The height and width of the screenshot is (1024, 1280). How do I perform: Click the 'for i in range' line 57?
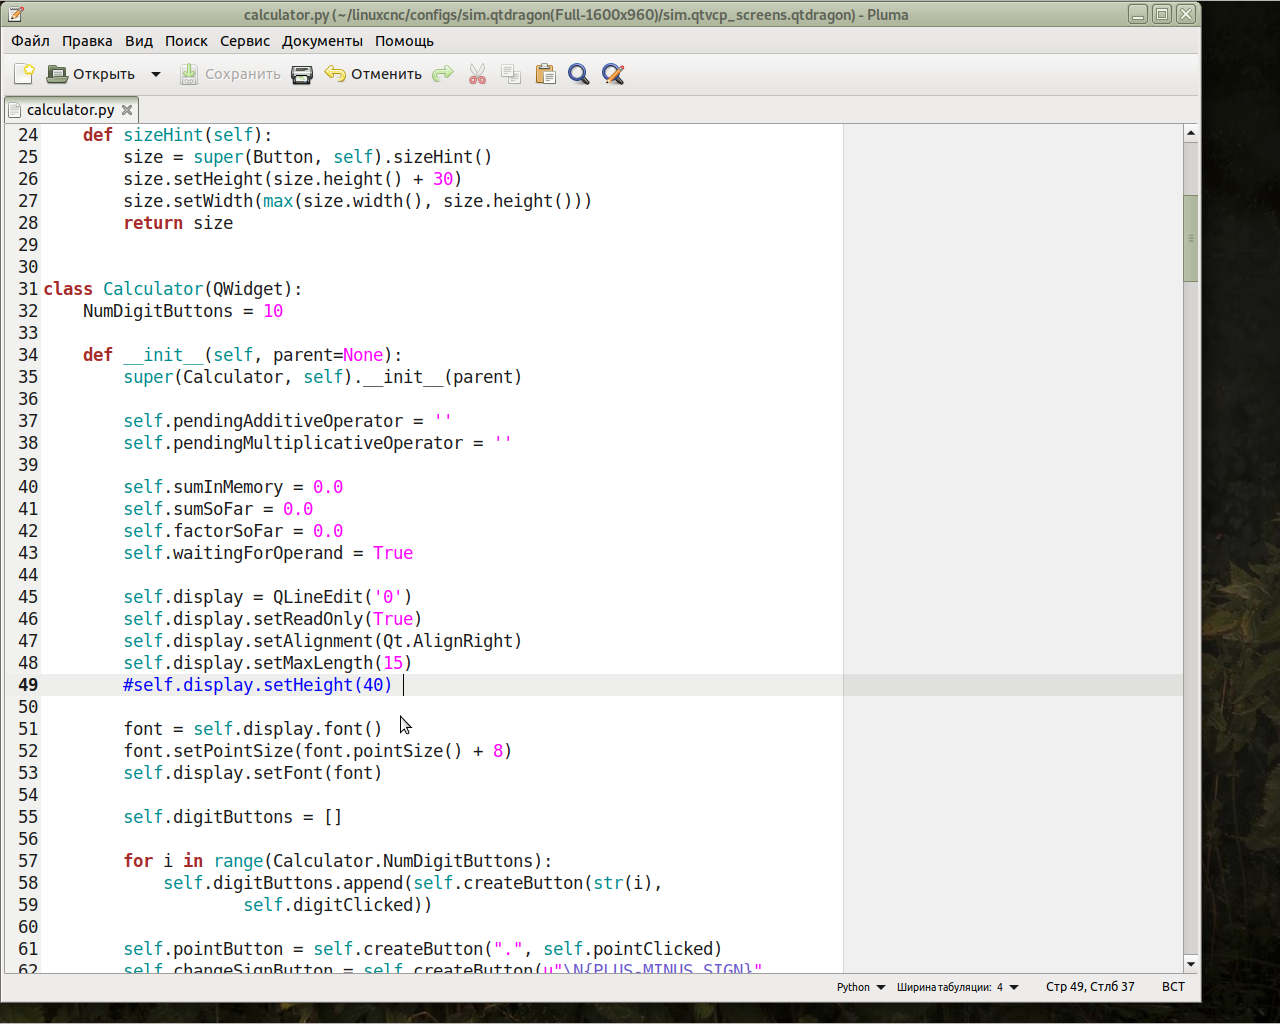click(x=338, y=861)
